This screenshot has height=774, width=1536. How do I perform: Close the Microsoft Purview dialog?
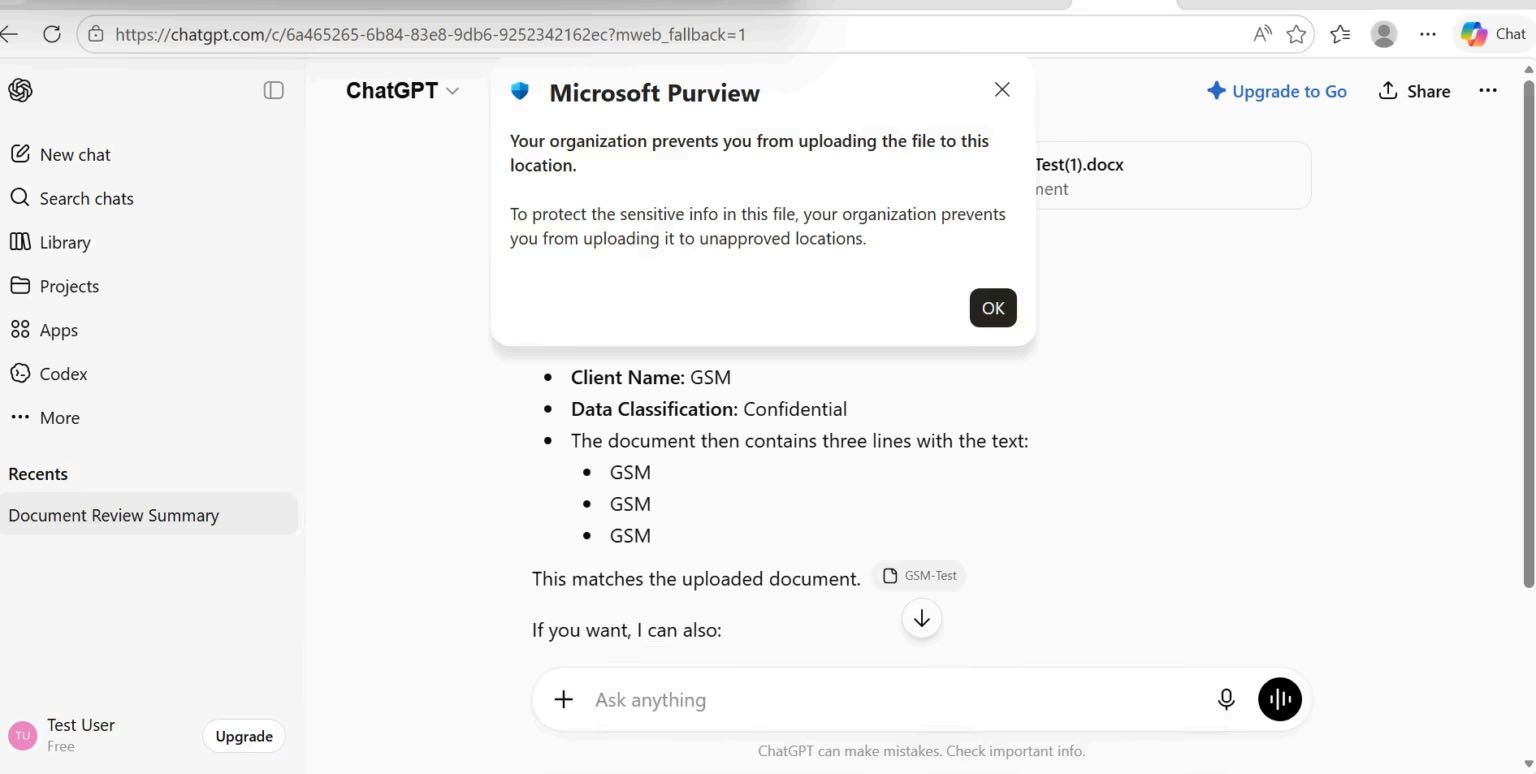click(1002, 89)
